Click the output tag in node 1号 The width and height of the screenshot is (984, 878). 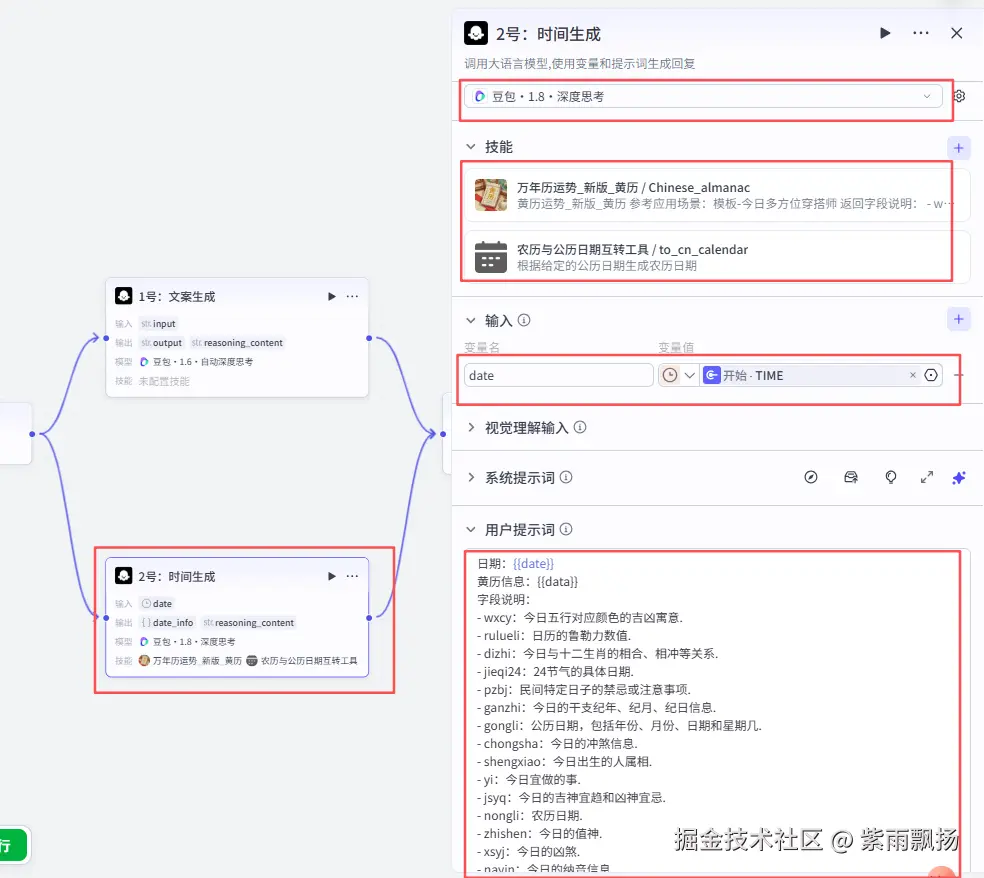click(162, 343)
